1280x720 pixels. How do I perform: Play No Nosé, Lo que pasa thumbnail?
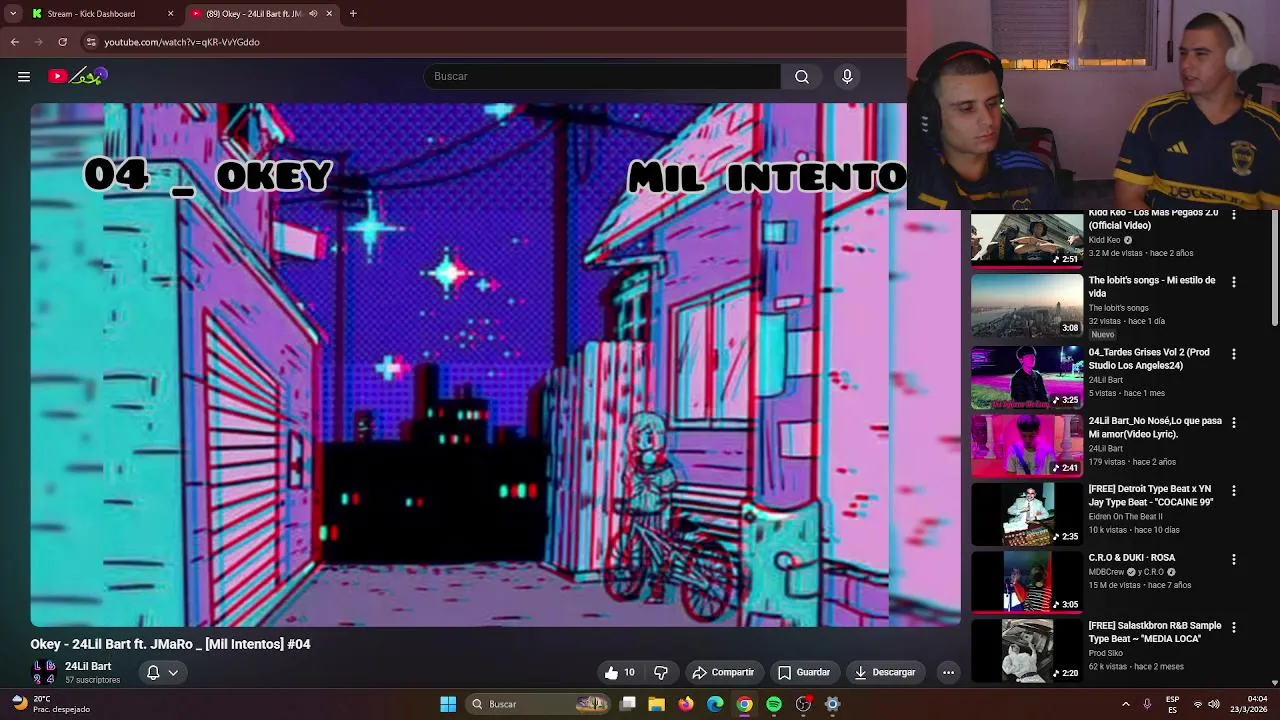[1027, 445]
